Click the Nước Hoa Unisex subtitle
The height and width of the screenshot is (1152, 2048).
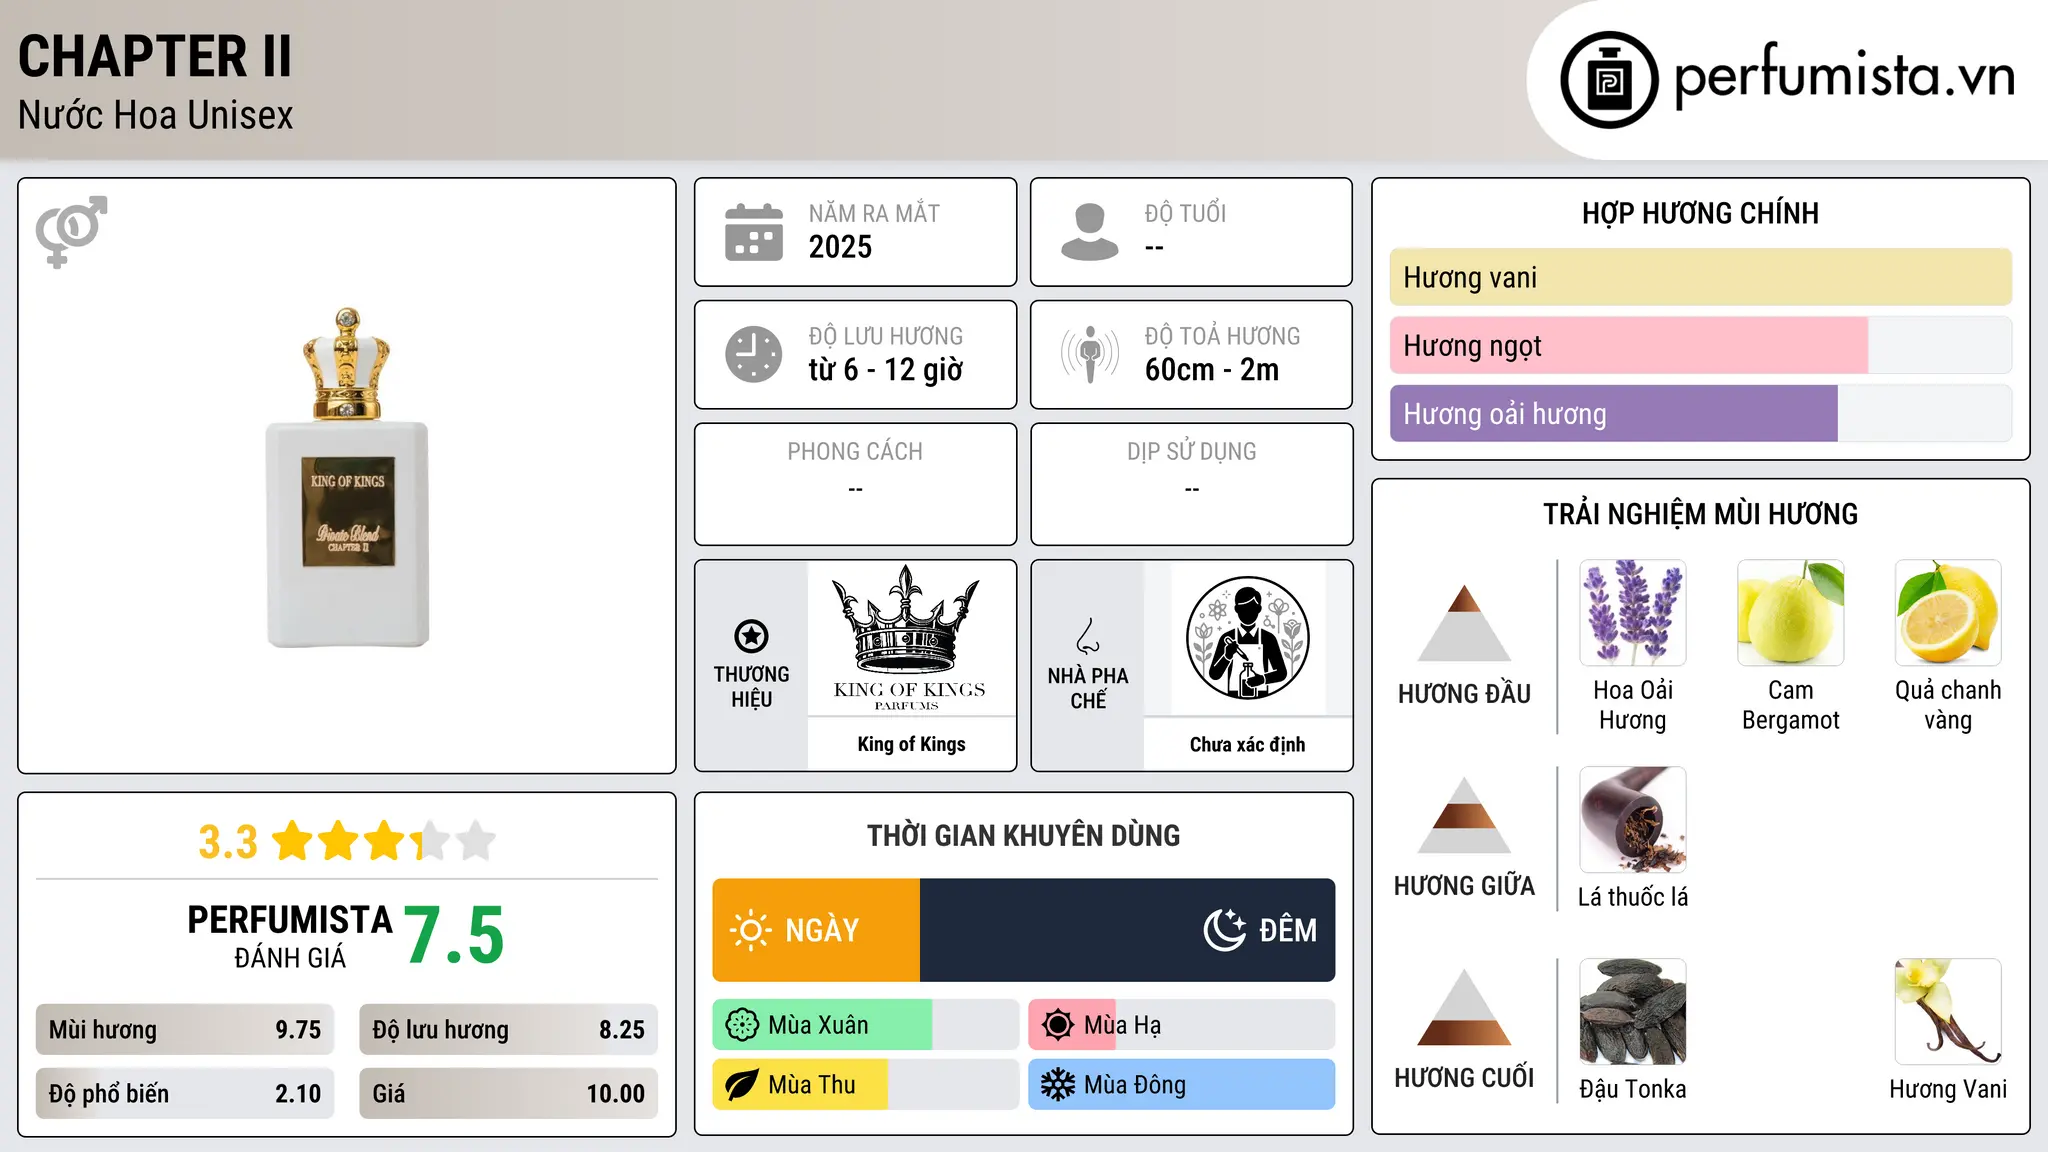pos(155,115)
